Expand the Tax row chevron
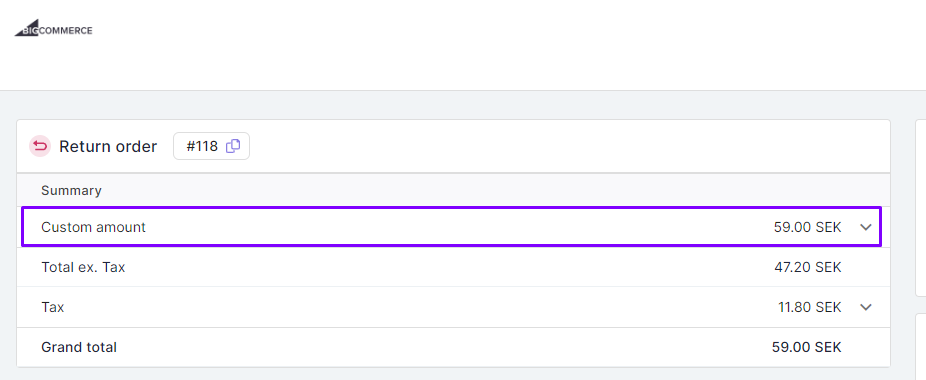This screenshot has width=926, height=380. pyautogui.click(x=866, y=307)
